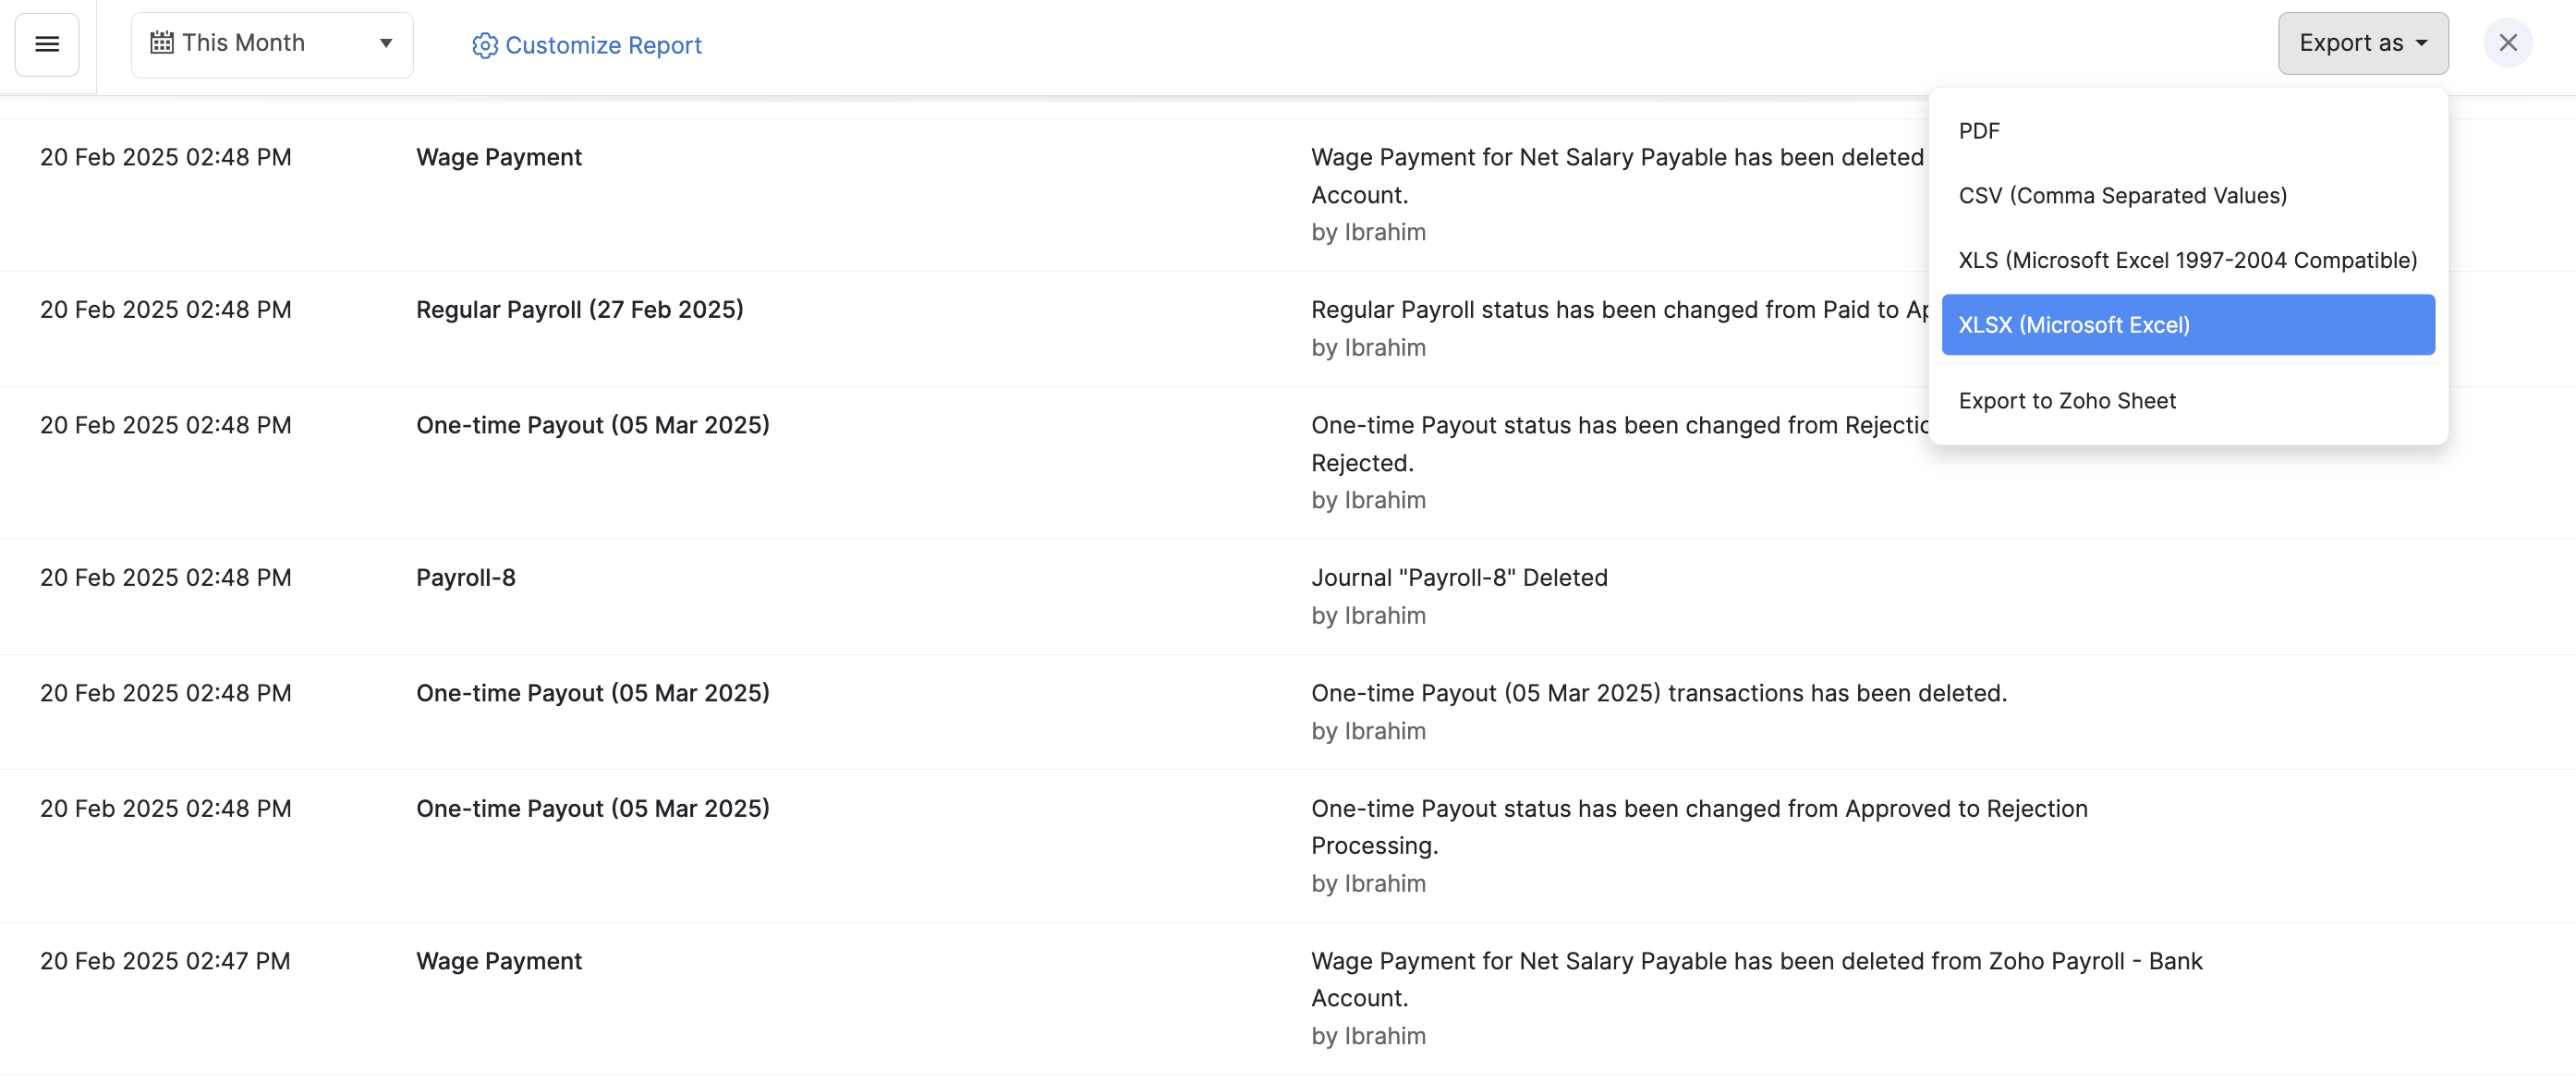Open the hamburger menu
The width and height of the screenshot is (2576, 1083).
pos(47,44)
